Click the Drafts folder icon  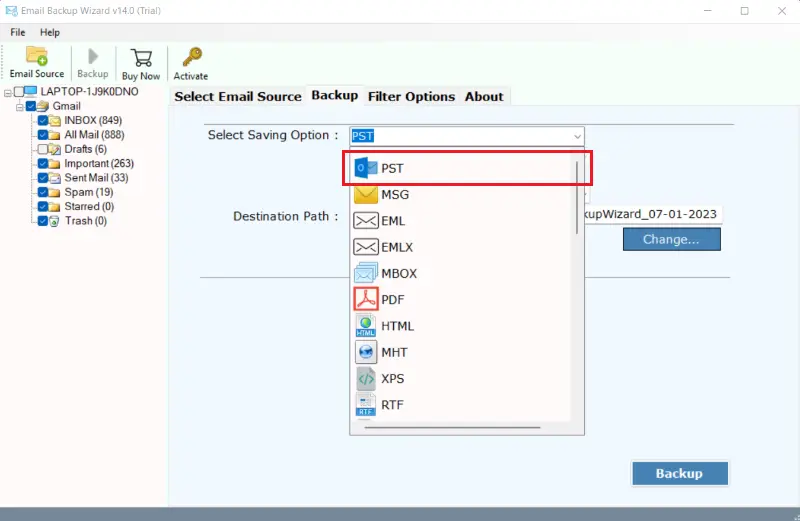click(x=54, y=150)
